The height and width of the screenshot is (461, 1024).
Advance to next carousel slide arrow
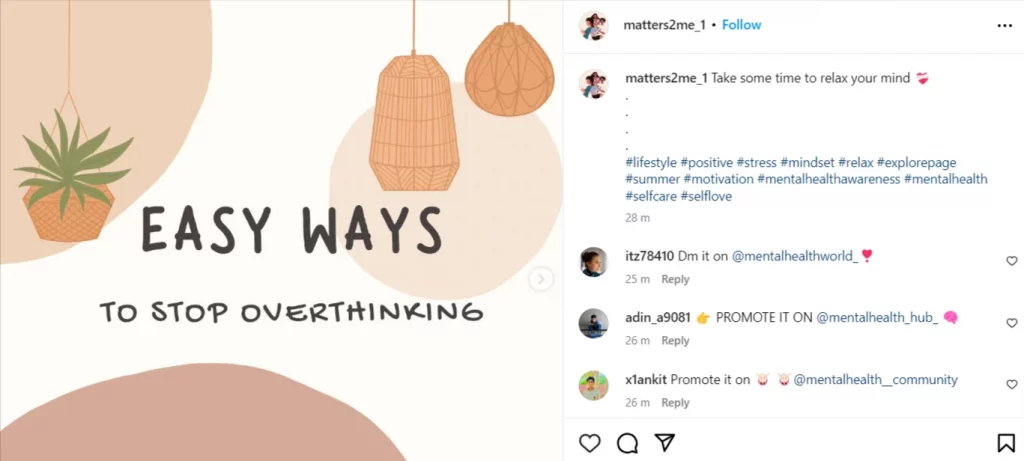click(541, 279)
